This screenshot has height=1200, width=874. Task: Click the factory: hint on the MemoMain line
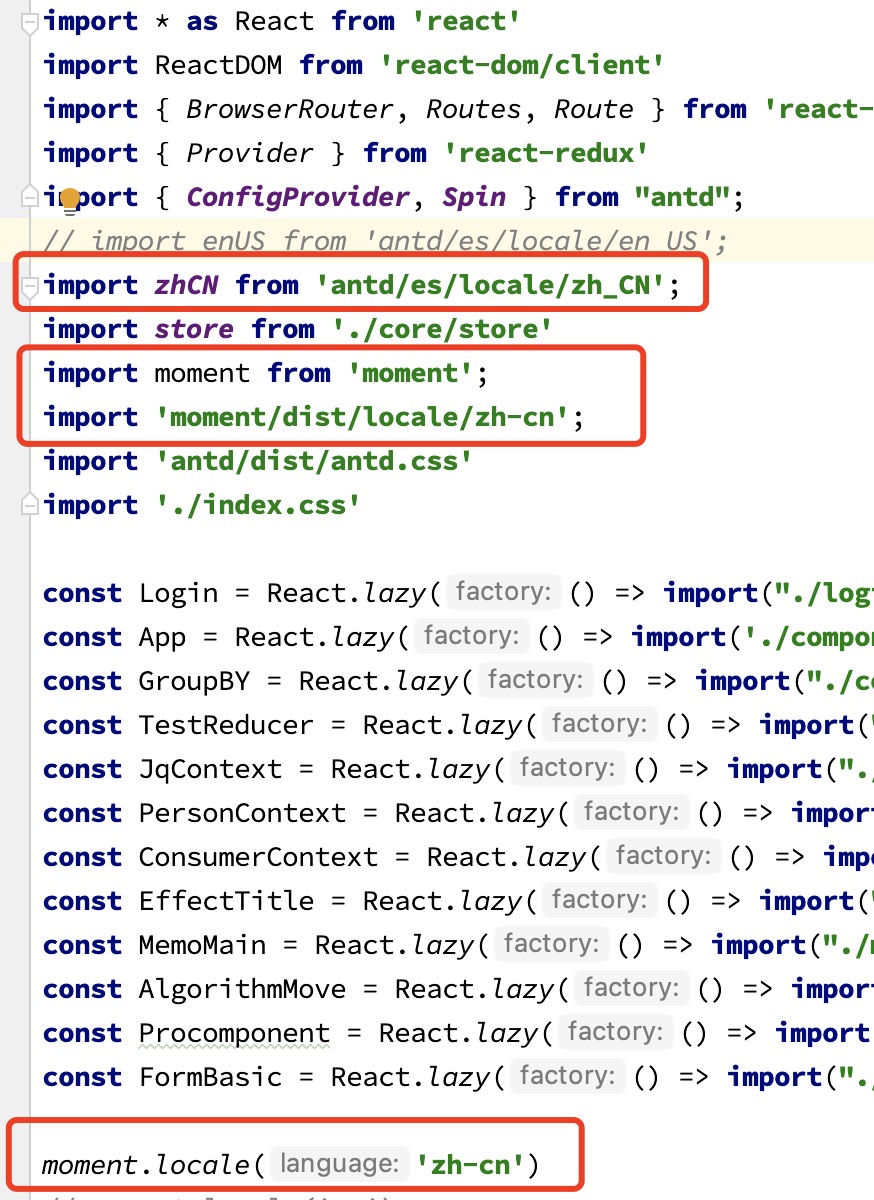click(x=551, y=945)
